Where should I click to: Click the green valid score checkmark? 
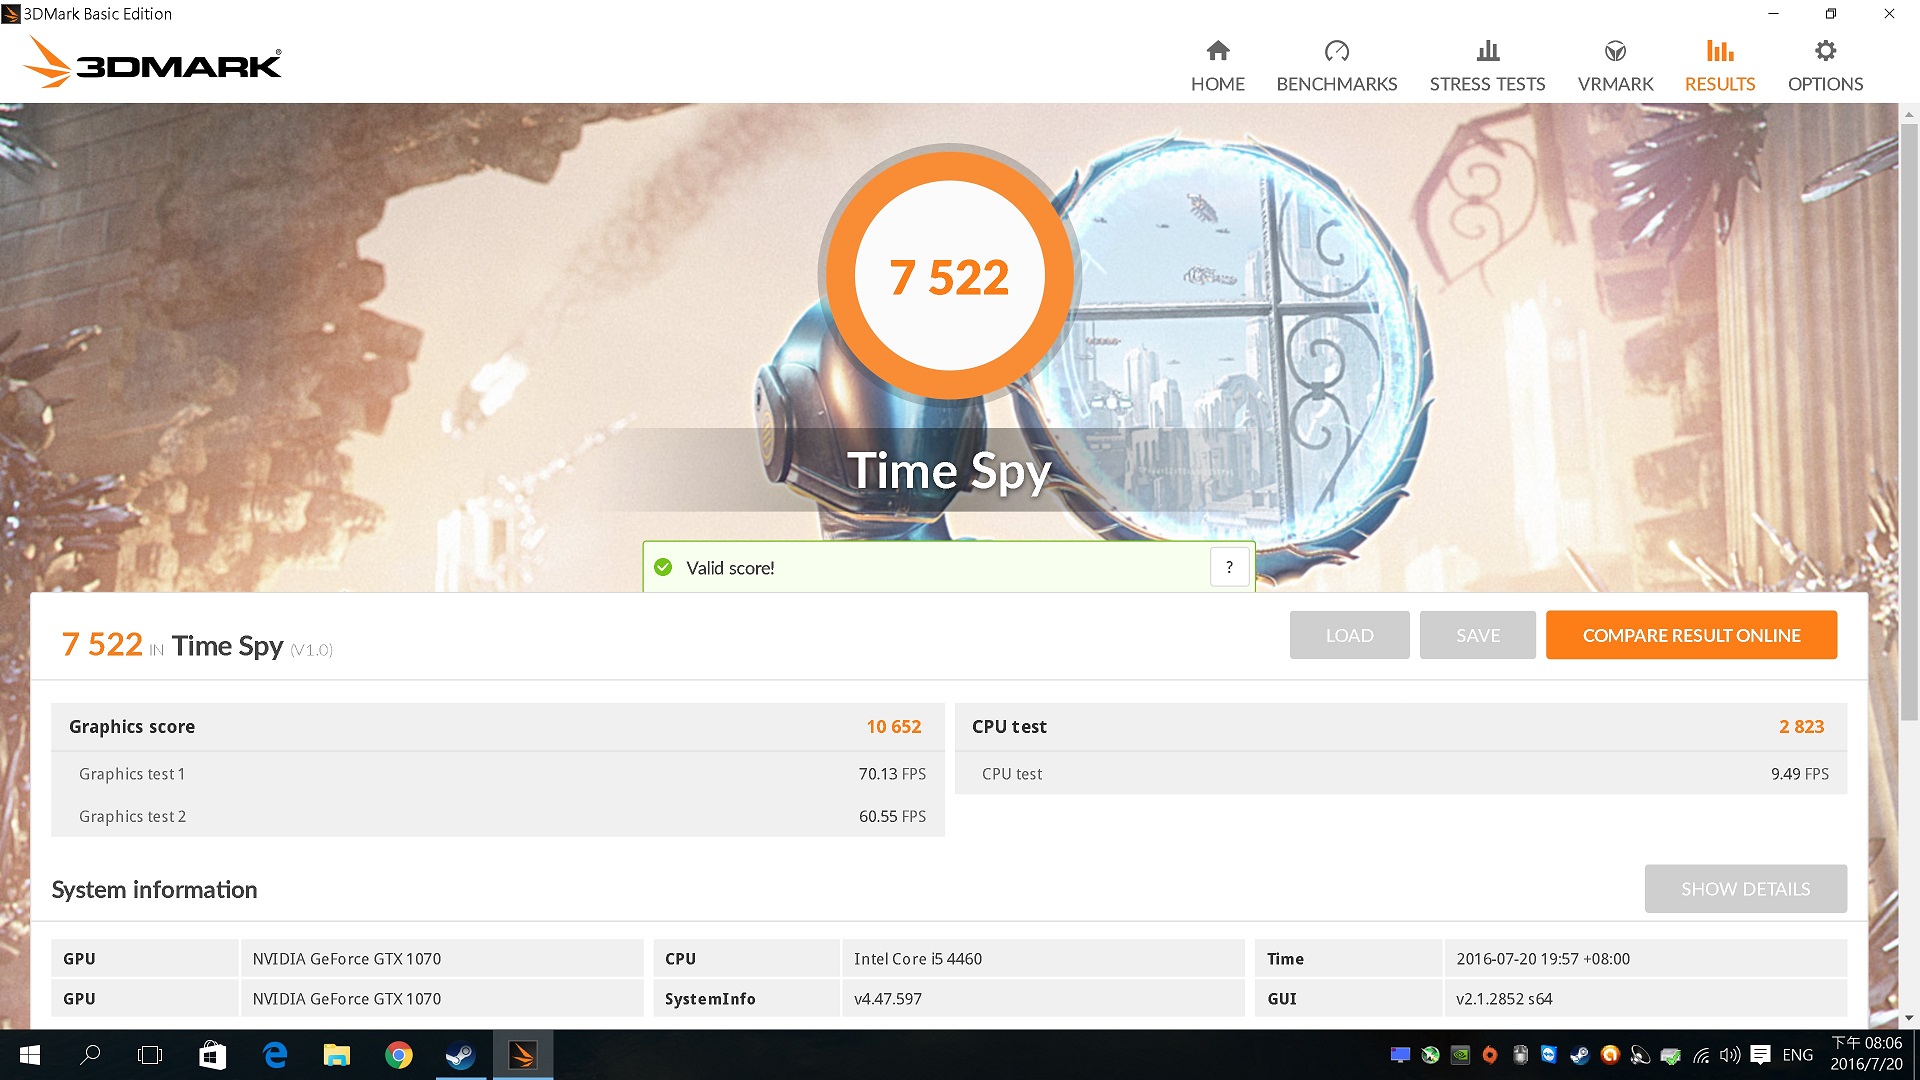coord(663,568)
